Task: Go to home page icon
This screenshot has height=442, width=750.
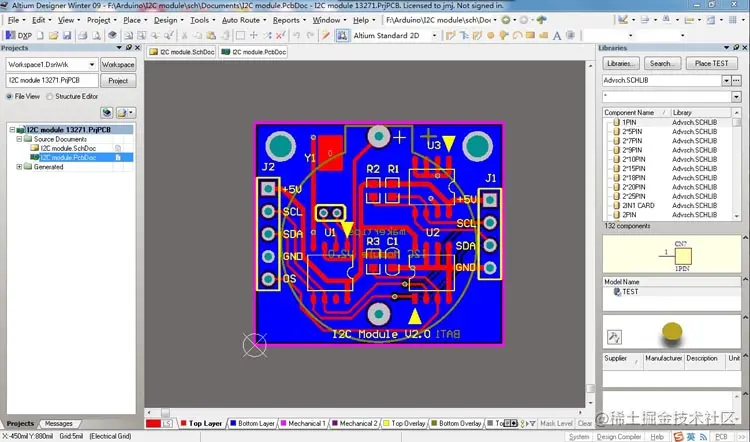Action: [x=541, y=20]
